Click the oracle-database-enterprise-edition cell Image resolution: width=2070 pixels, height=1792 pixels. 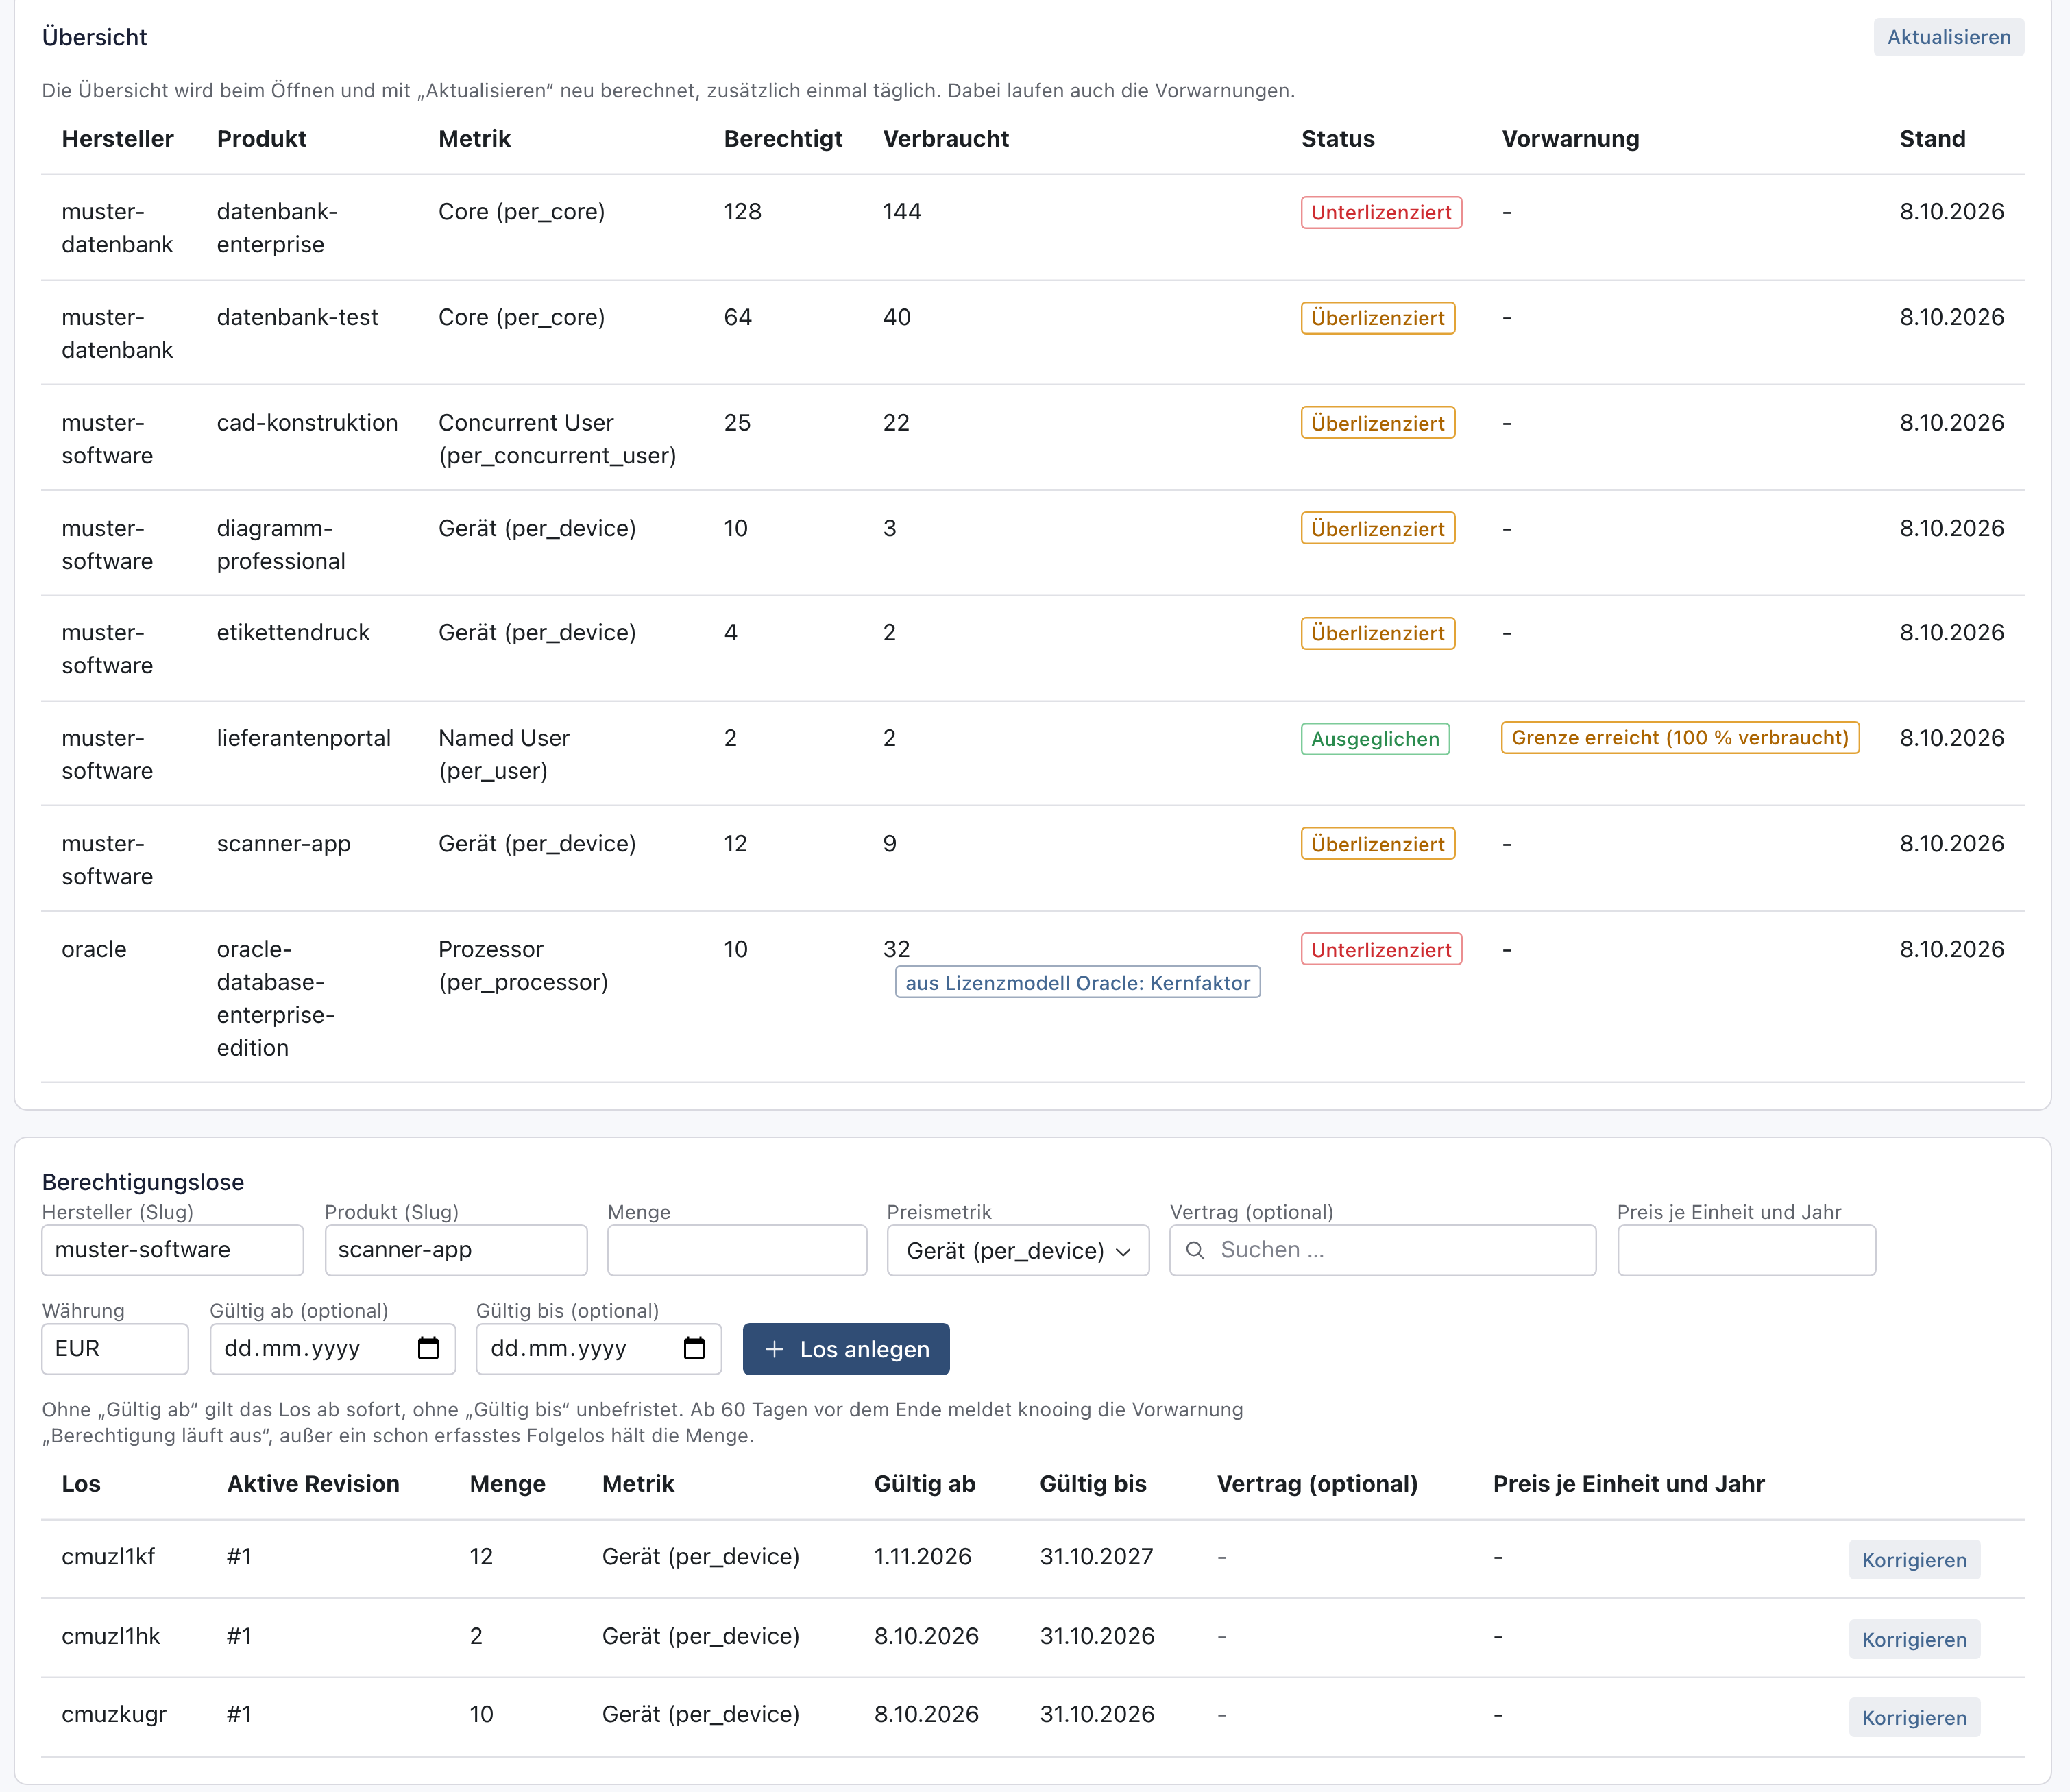pos(276,998)
